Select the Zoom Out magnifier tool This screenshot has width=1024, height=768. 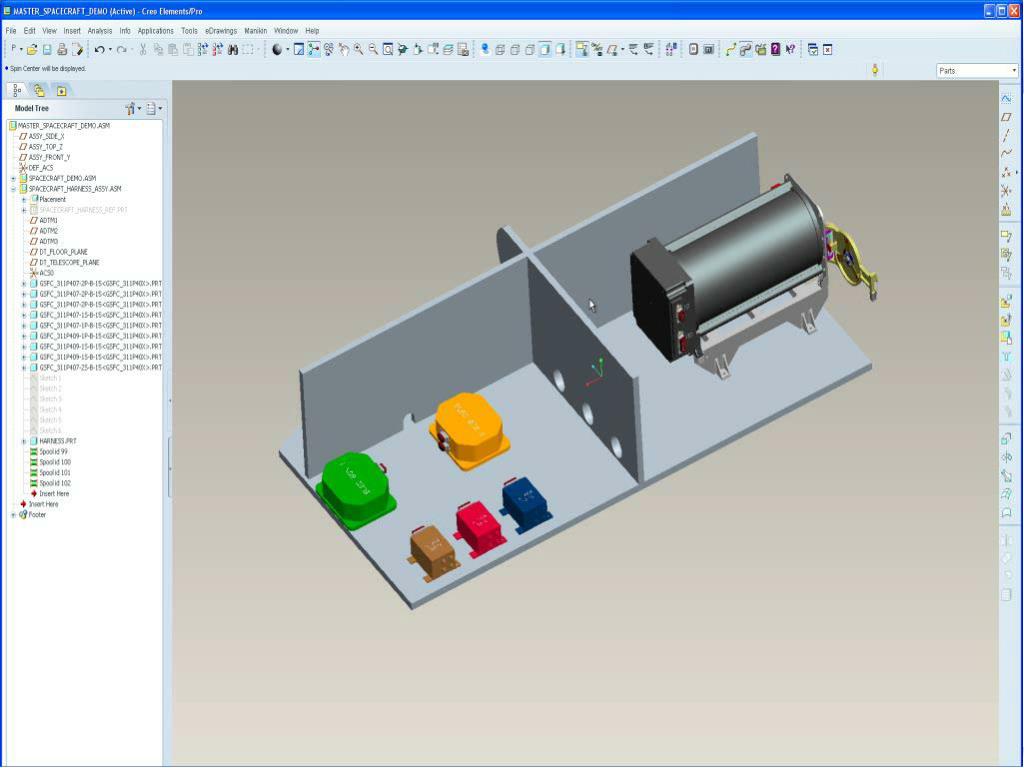point(373,49)
